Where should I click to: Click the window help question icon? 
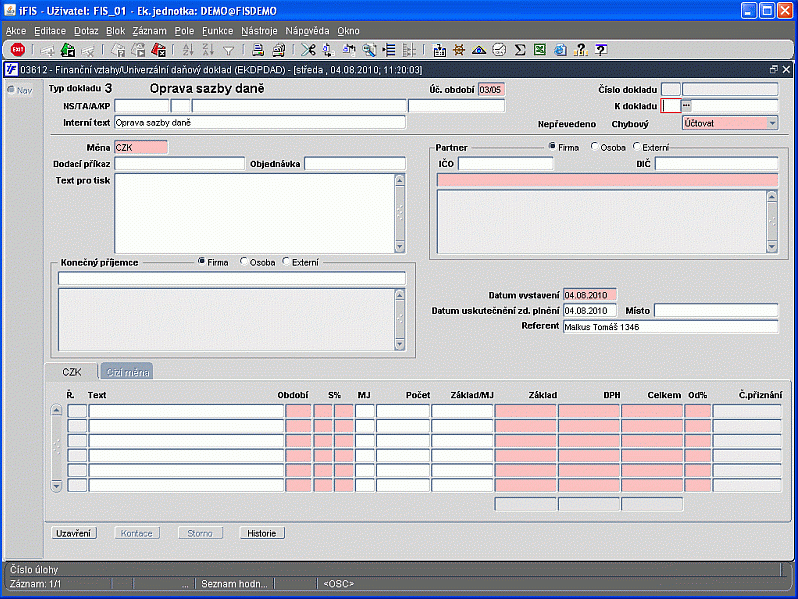(x=601, y=50)
